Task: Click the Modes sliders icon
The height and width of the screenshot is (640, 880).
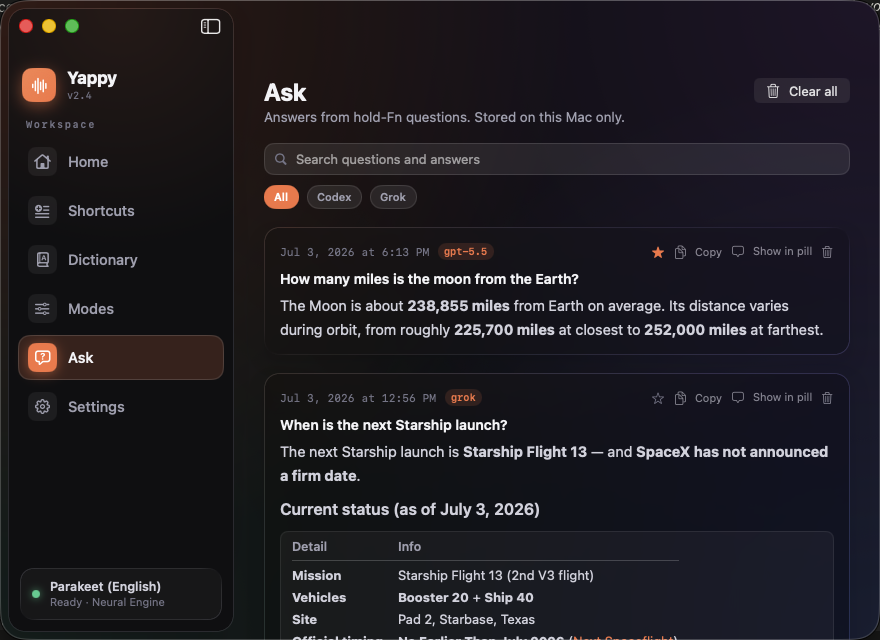Action: (x=42, y=309)
